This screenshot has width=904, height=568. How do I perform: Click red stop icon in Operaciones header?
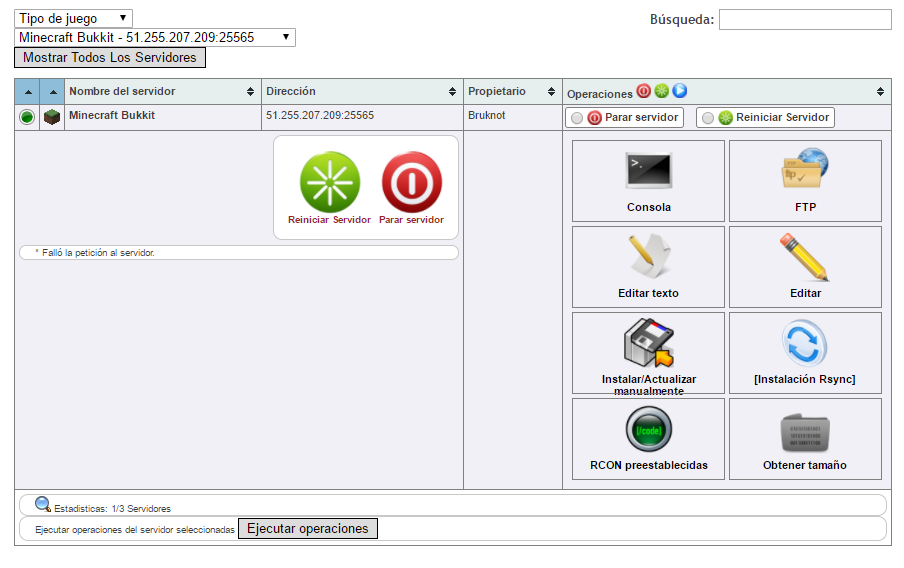point(643,91)
